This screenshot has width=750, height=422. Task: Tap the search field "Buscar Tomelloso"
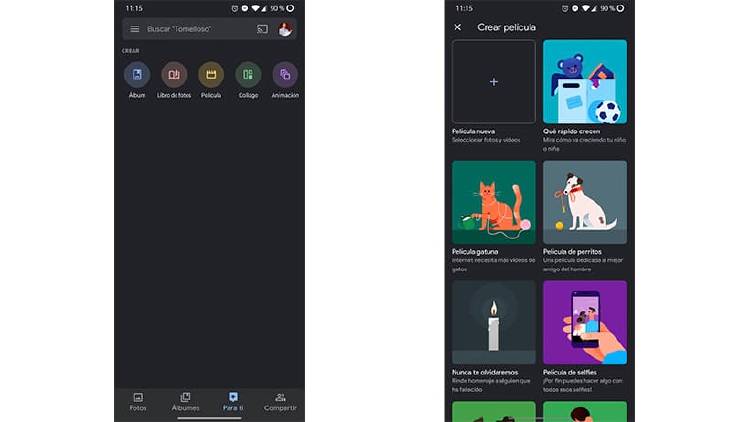[198, 29]
